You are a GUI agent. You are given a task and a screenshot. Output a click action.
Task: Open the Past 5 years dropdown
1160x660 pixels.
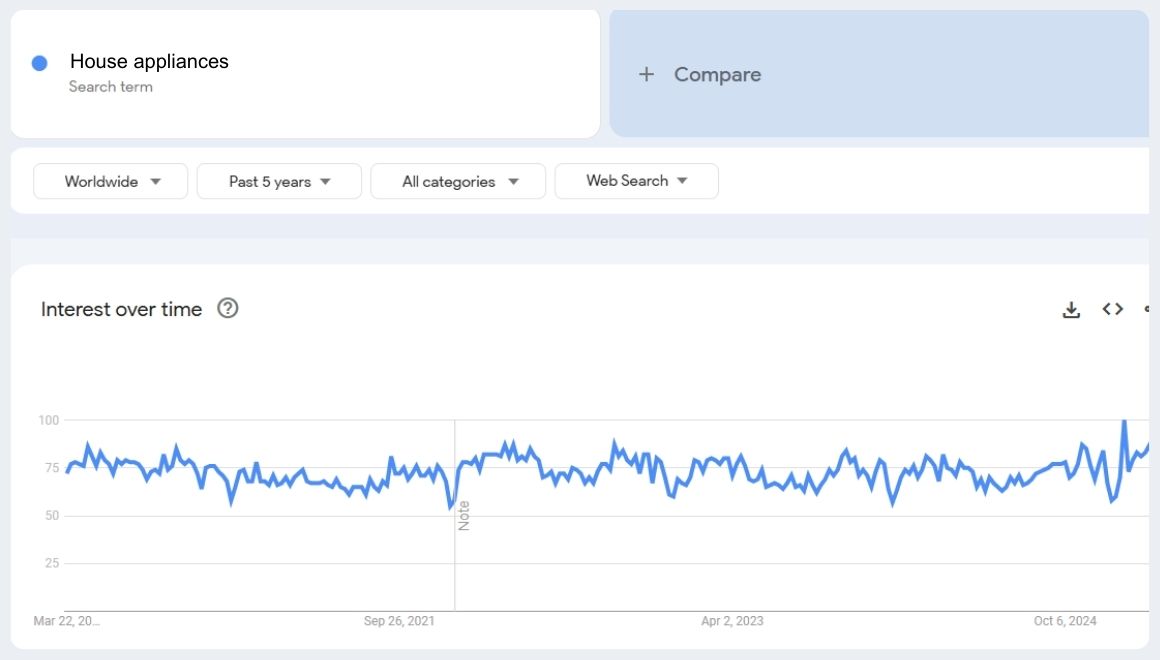pyautogui.click(x=279, y=182)
